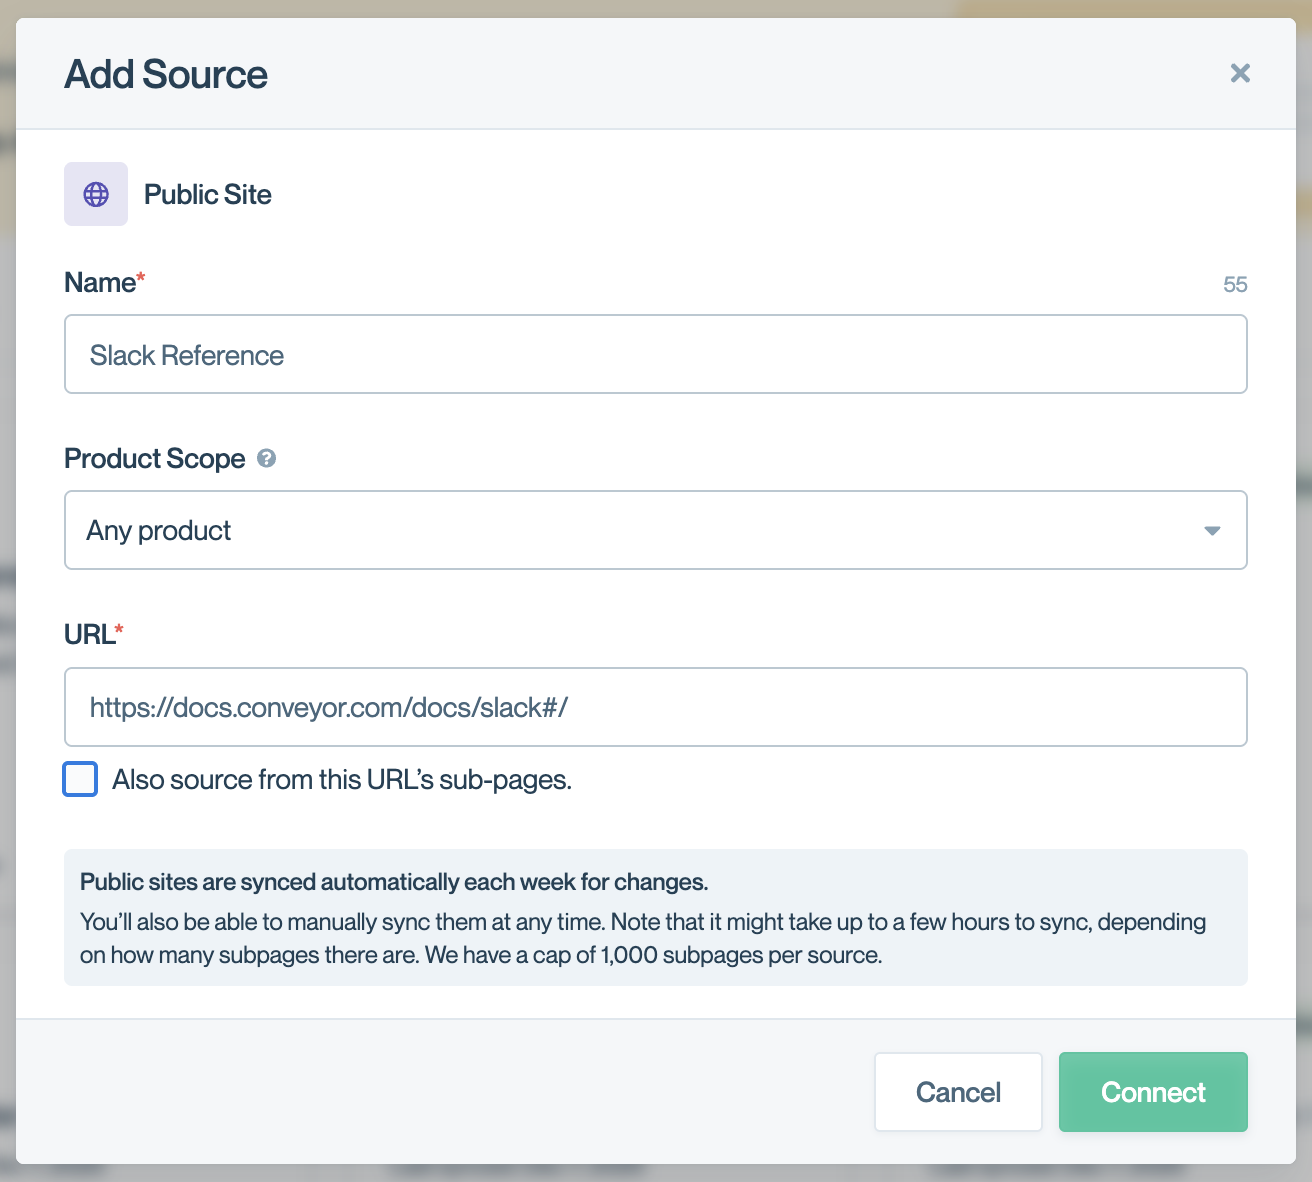This screenshot has width=1312, height=1182.
Task: Click the question mark beside Product Scope
Action: [x=266, y=458]
